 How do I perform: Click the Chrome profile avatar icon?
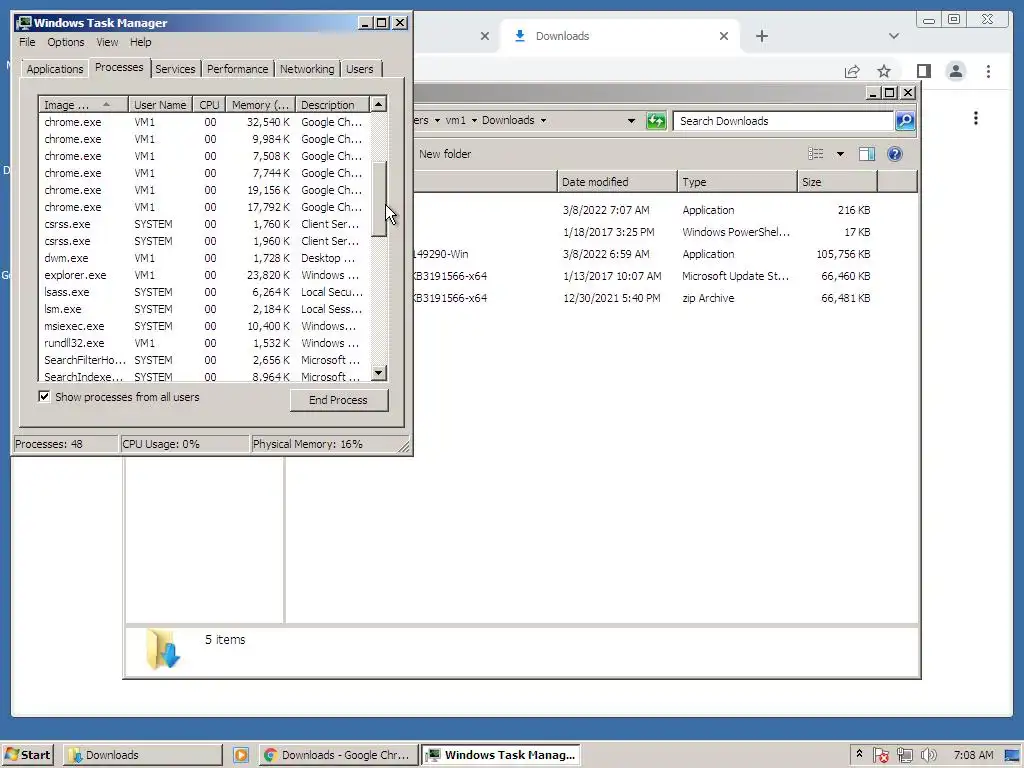coord(955,71)
